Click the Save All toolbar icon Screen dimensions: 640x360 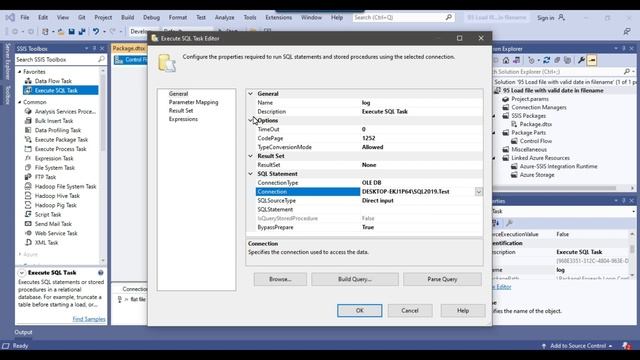tap(82, 31)
